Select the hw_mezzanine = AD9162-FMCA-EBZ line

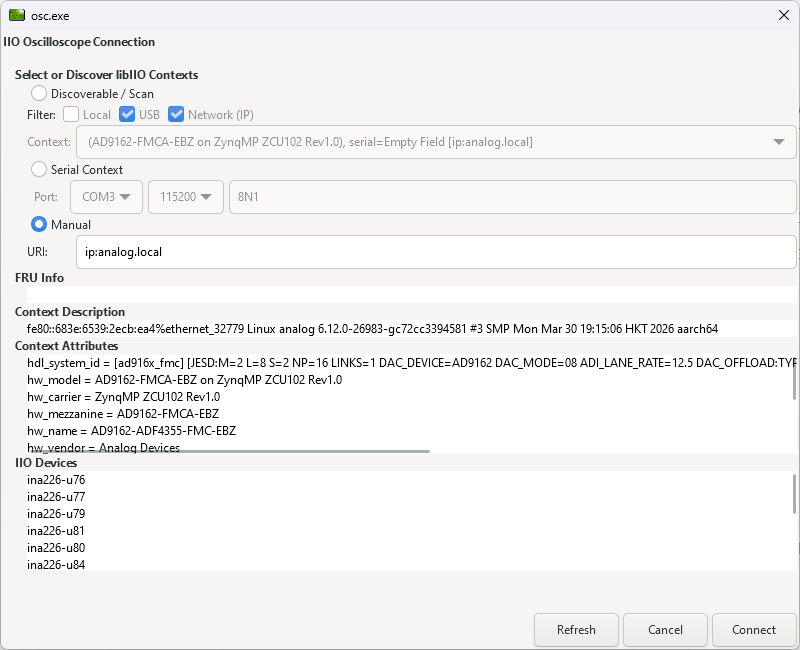pos(123,414)
